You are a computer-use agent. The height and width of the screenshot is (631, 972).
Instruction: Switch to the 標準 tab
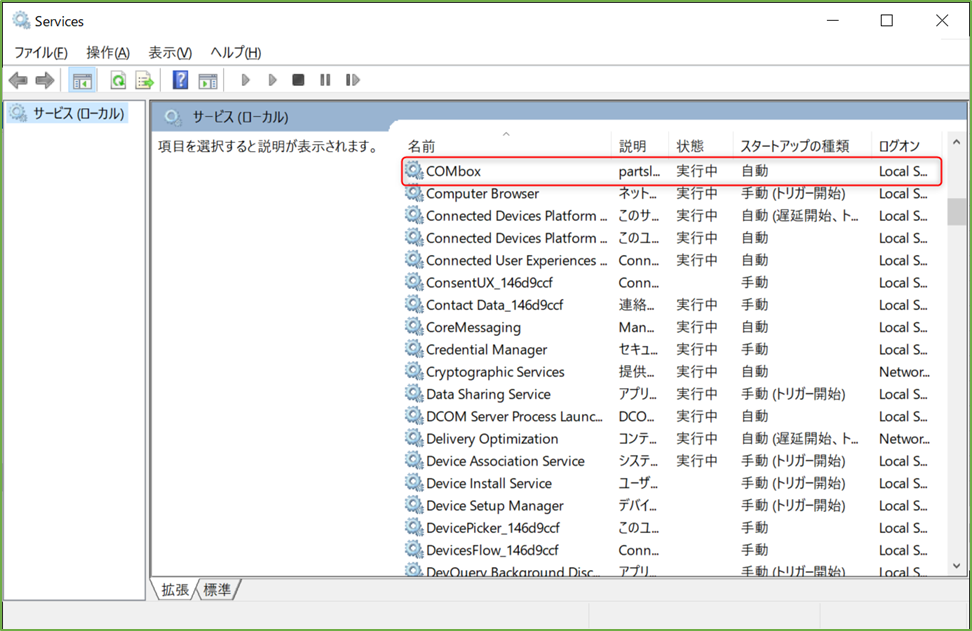217,589
